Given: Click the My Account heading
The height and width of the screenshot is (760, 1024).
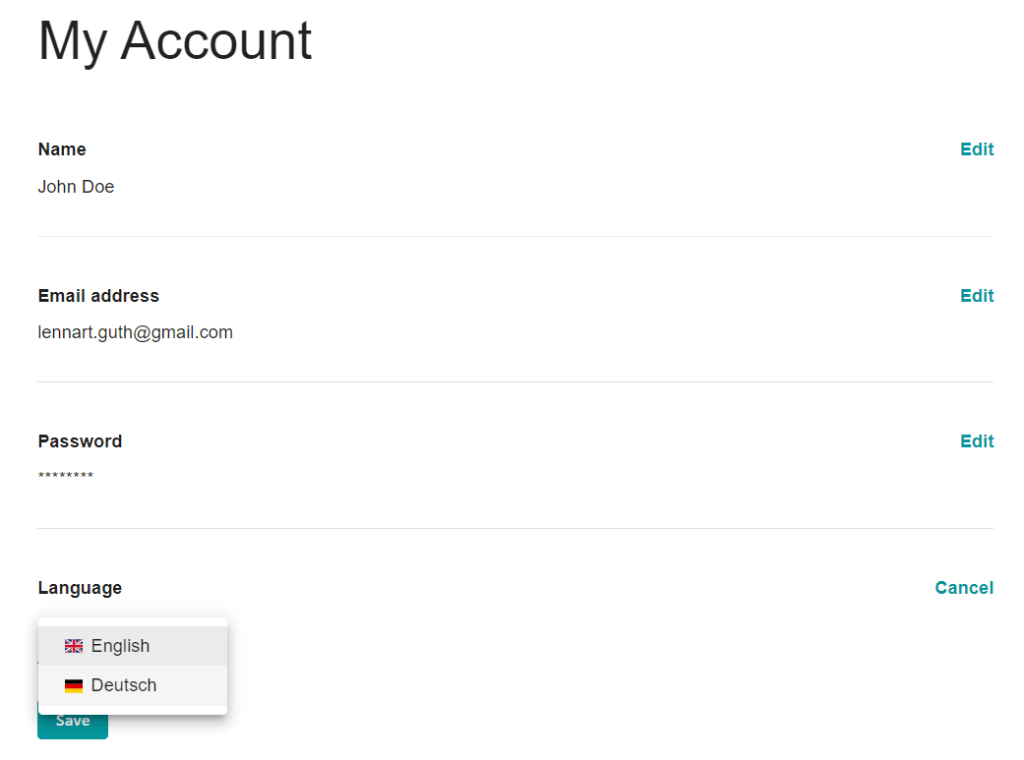Looking at the screenshot, I should [175, 41].
